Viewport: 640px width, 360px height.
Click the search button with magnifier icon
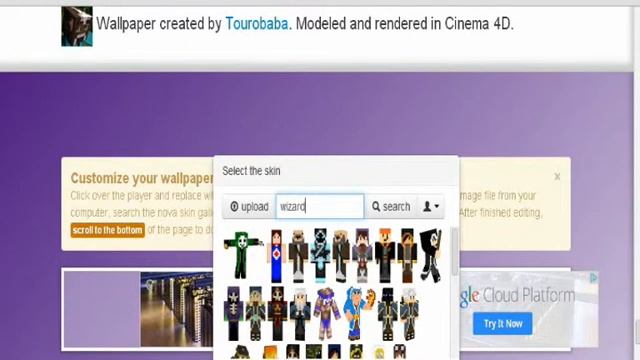click(391, 207)
